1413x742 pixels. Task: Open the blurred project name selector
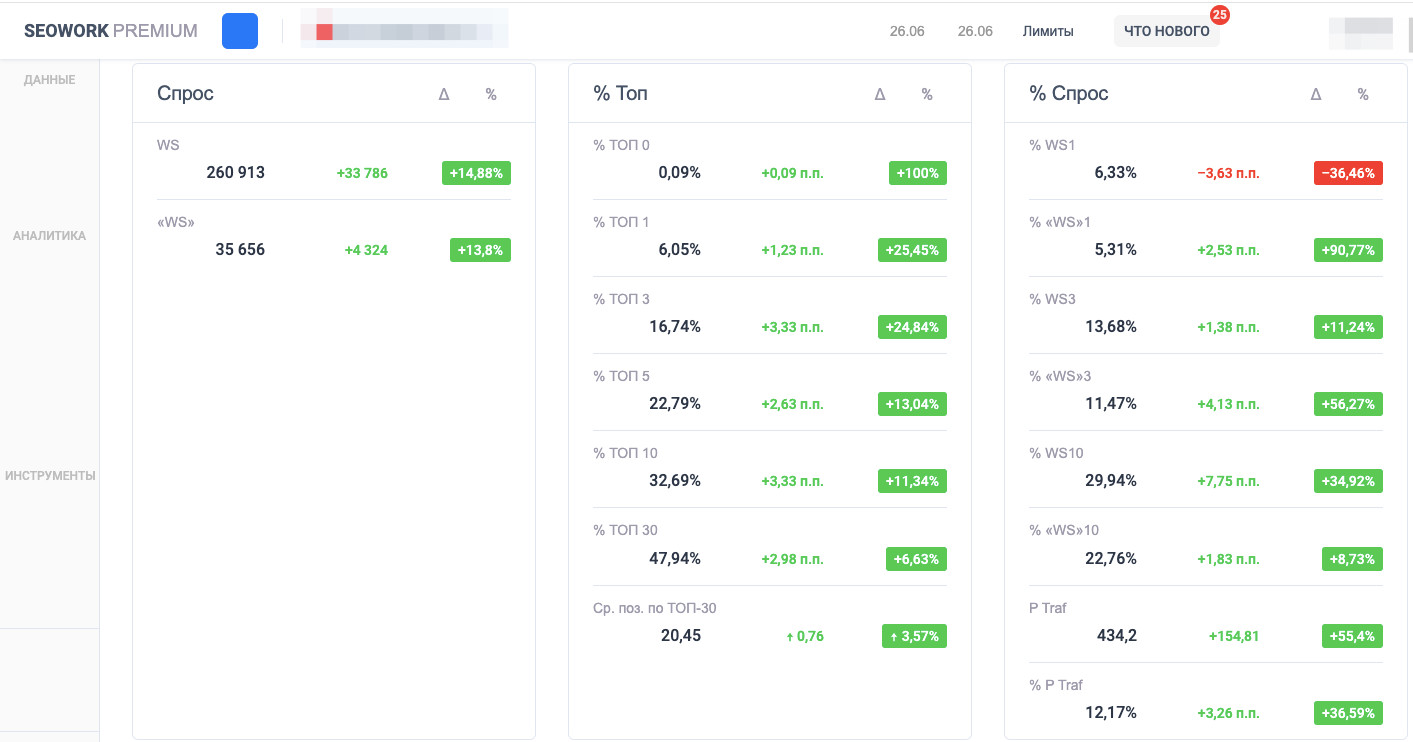(404, 31)
